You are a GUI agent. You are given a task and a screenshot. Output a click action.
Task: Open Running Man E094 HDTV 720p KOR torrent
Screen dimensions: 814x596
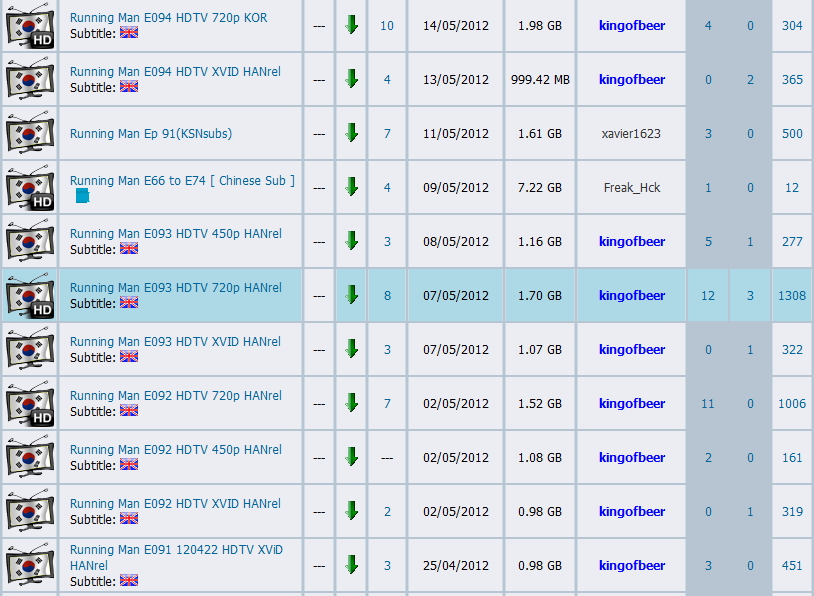[168, 18]
